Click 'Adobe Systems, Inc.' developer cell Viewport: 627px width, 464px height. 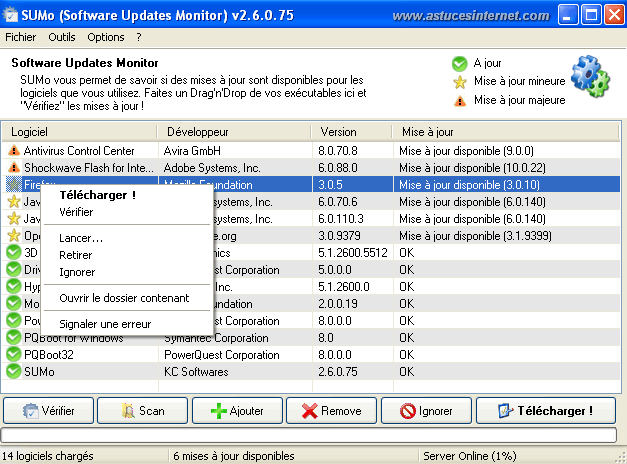212,168
